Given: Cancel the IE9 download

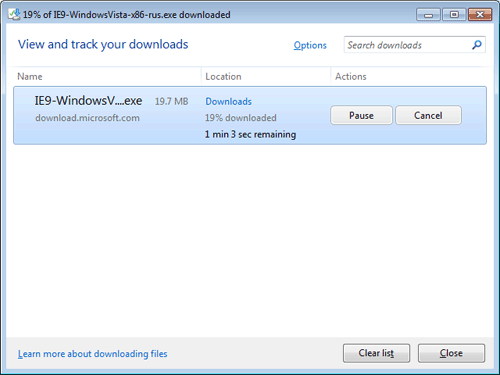Looking at the screenshot, I should pos(428,115).
